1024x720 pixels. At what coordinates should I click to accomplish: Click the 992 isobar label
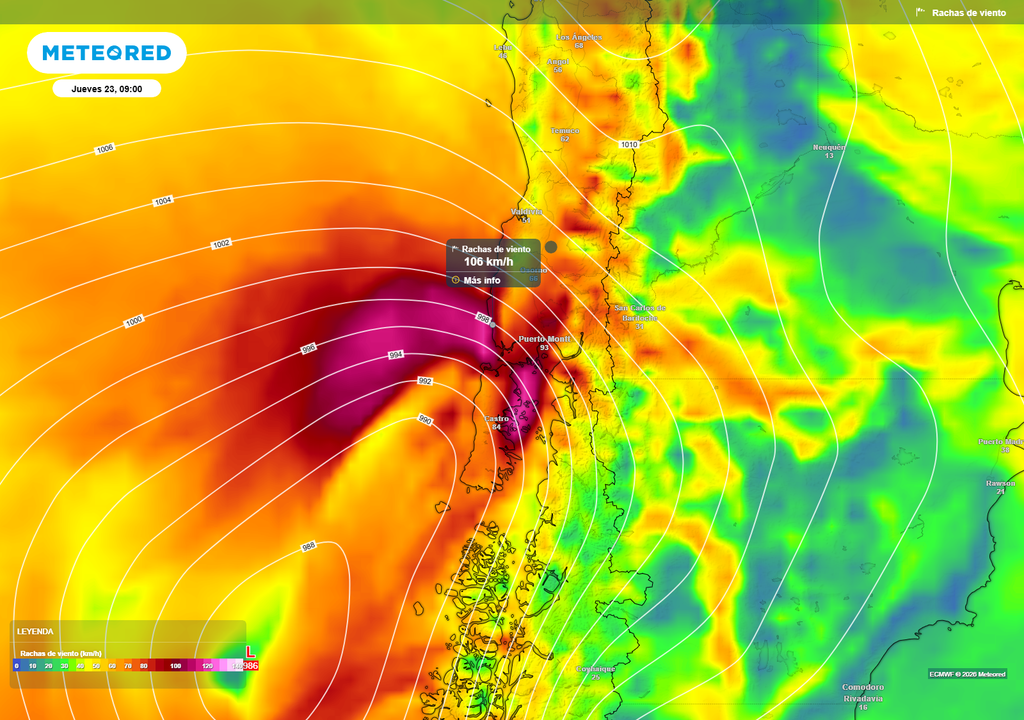click(x=425, y=381)
